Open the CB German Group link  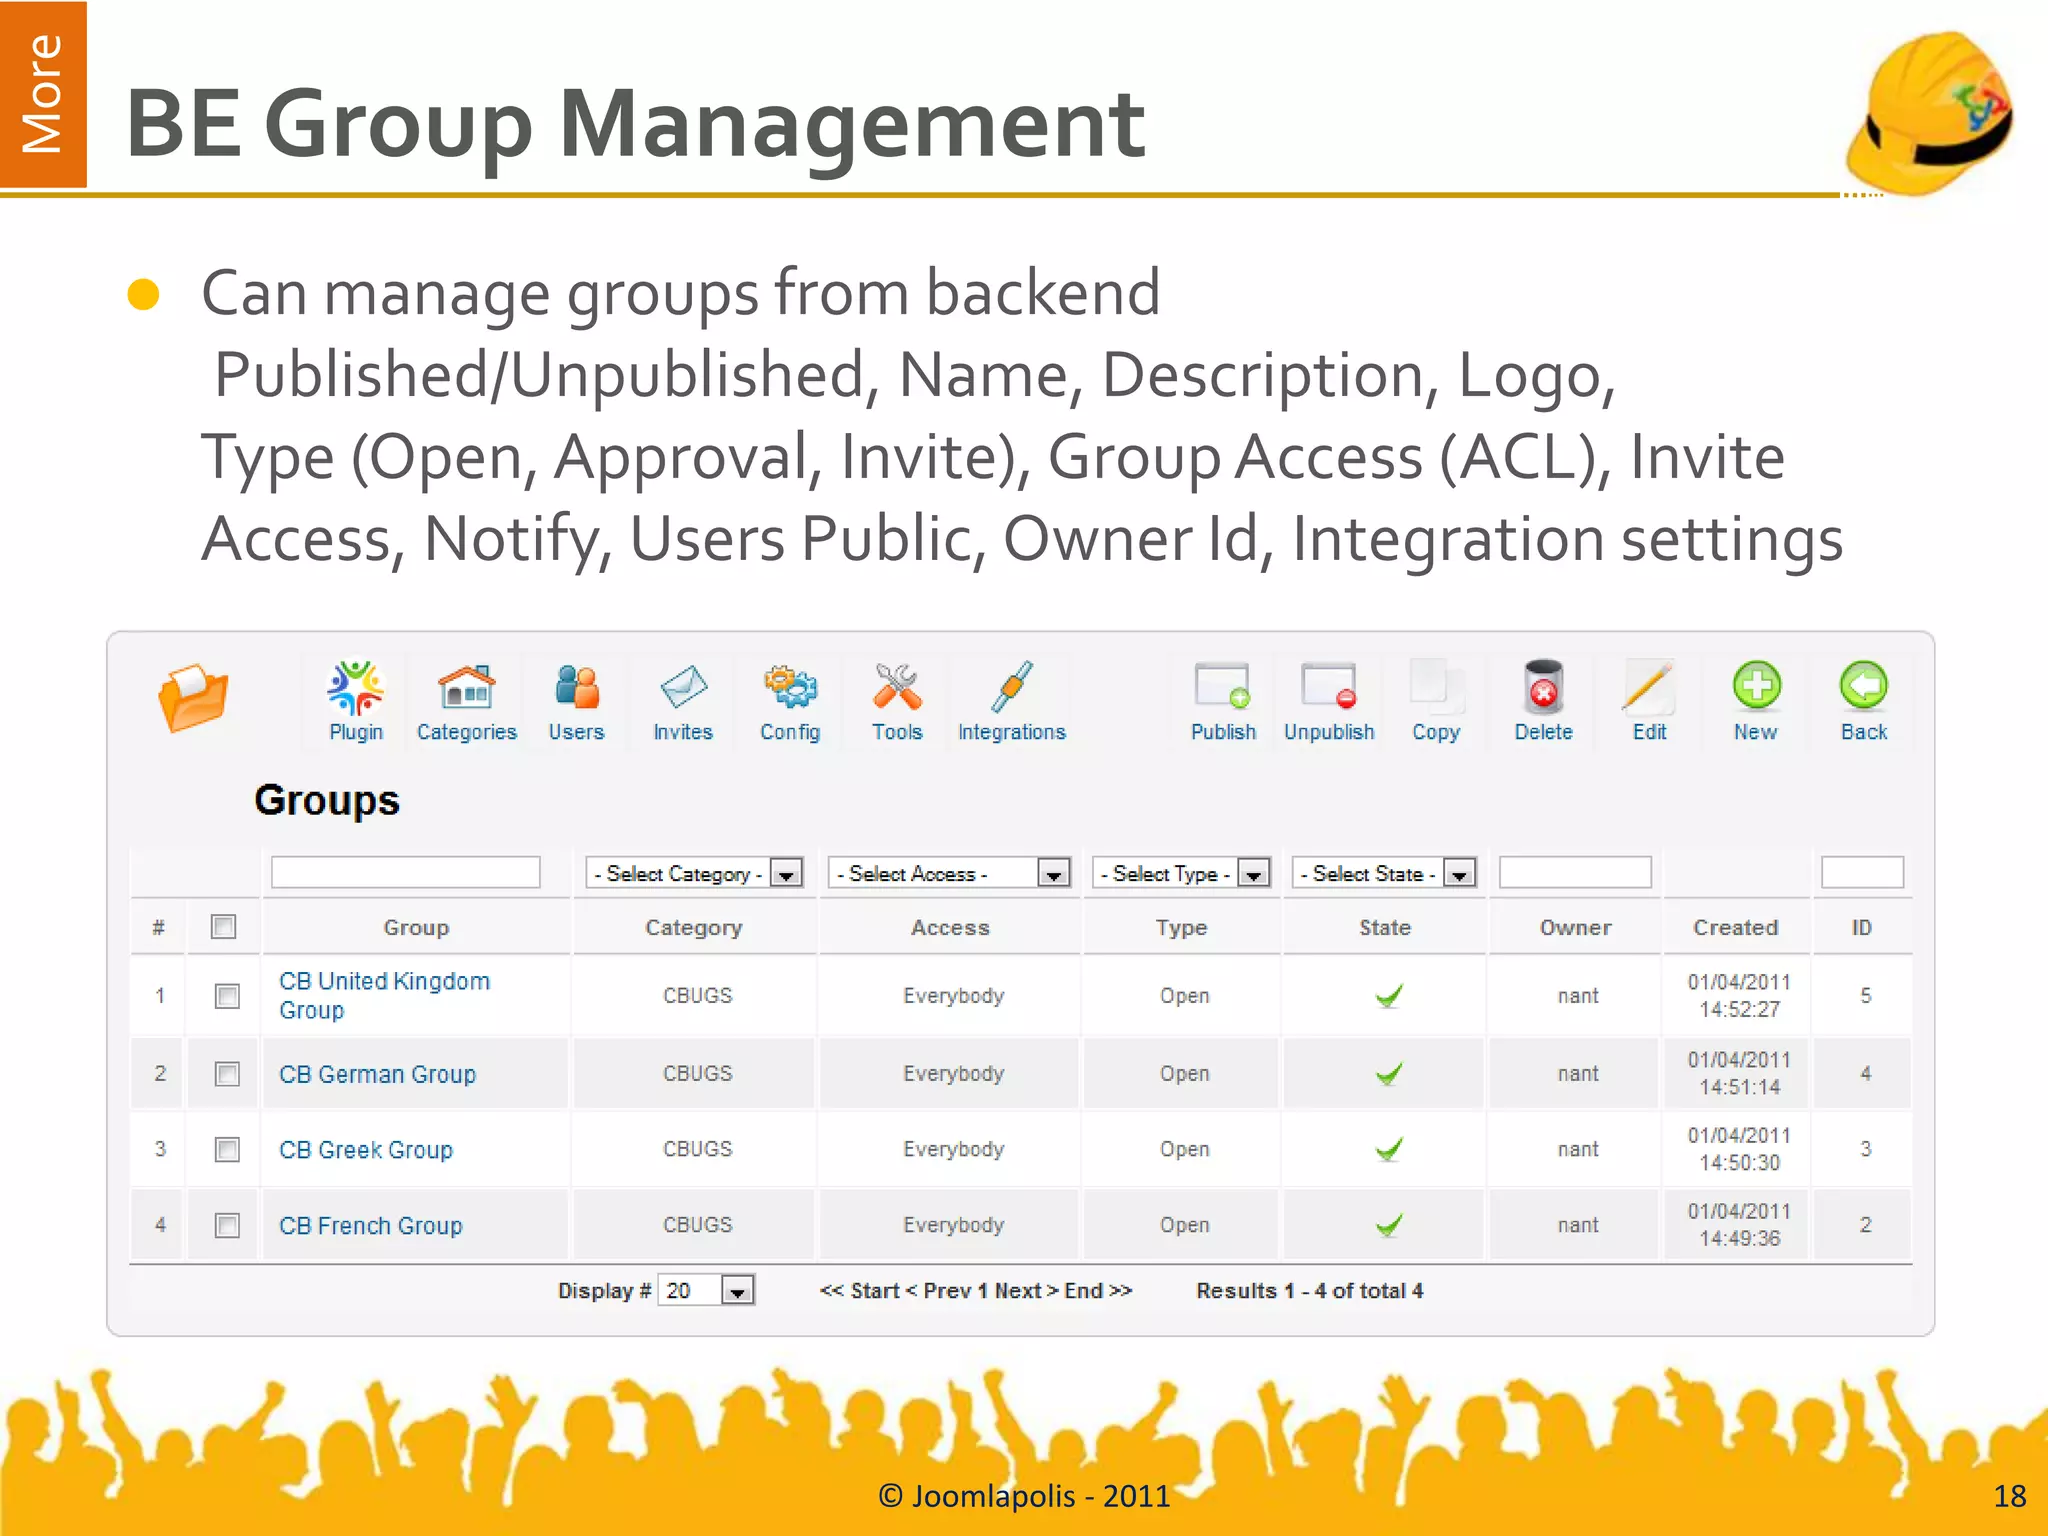pyautogui.click(x=377, y=1074)
